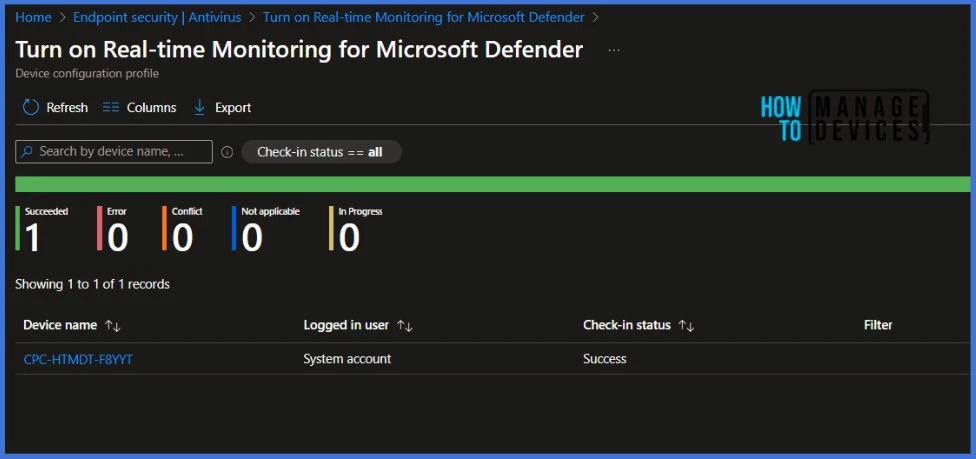Click the System account cell
This screenshot has width=976, height=459.
click(347, 359)
